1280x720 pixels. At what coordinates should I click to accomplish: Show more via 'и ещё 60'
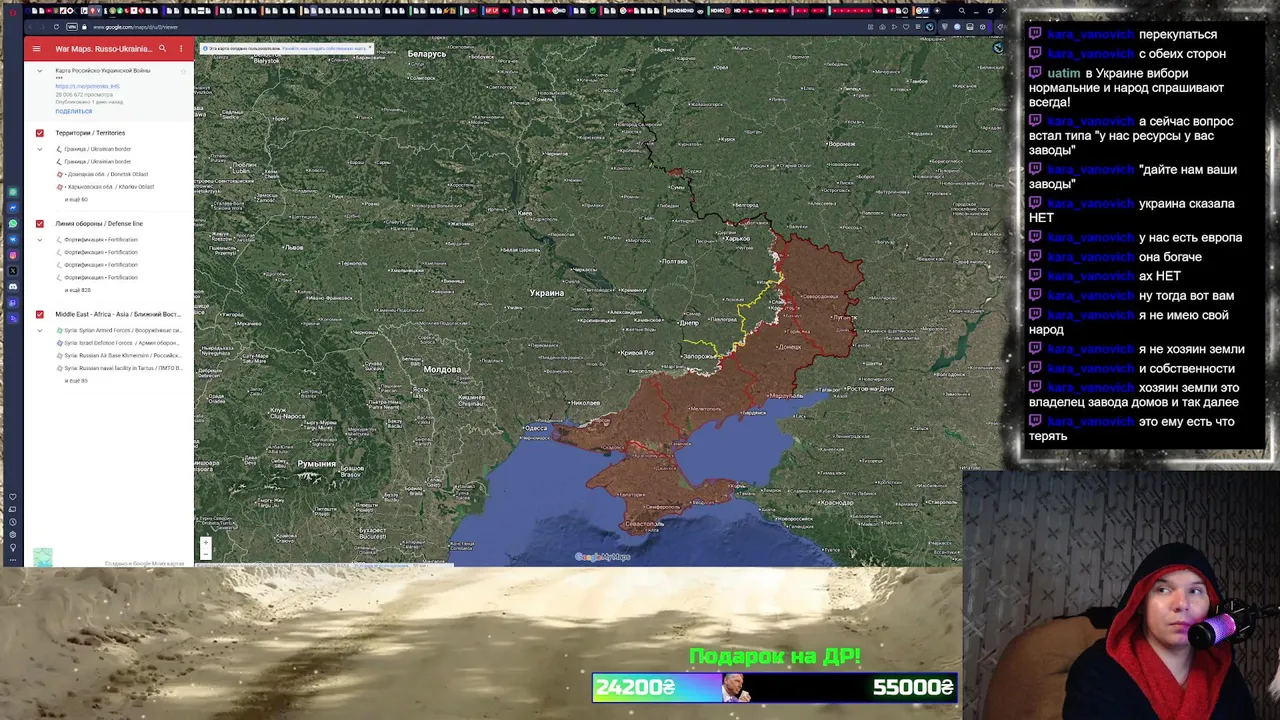(76, 199)
